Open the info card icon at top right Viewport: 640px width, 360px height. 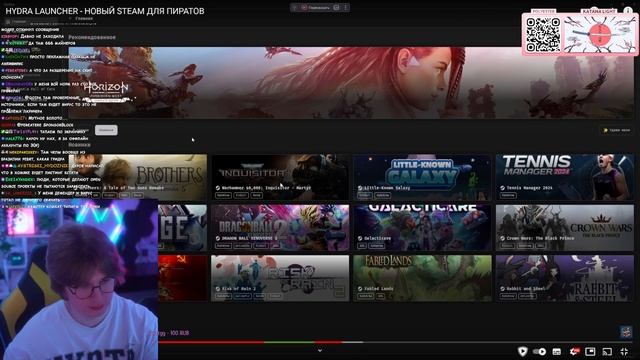[x=627, y=11]
